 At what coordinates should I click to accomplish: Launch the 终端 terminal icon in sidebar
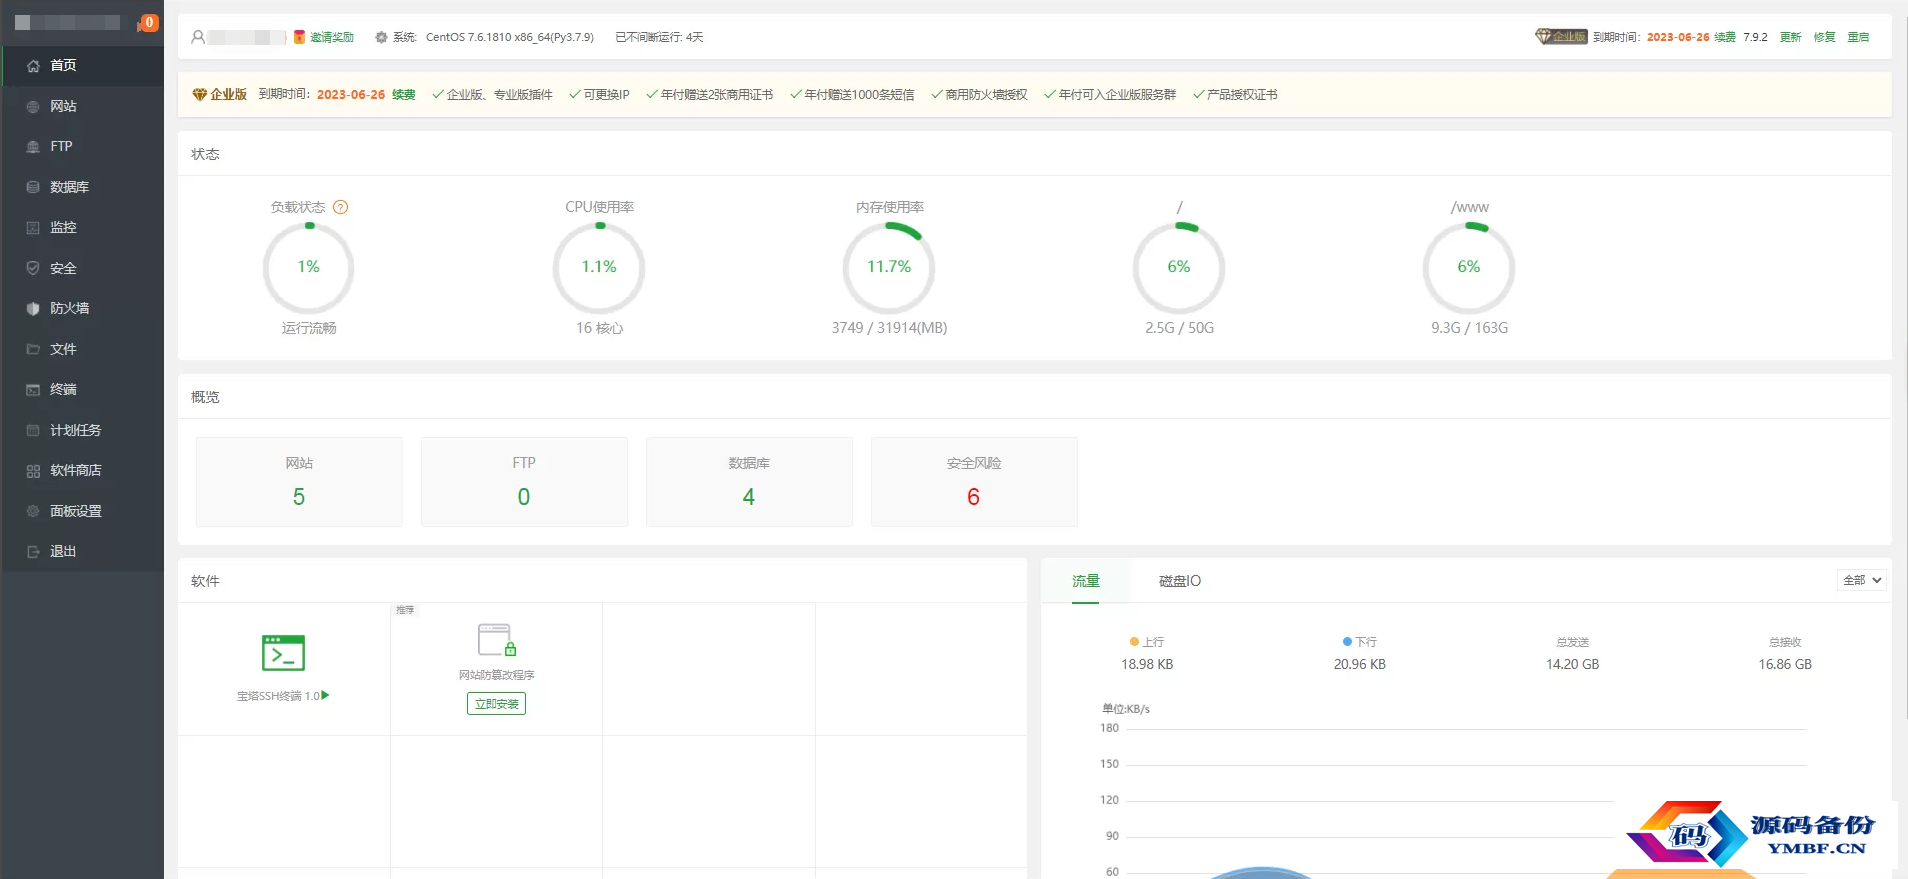pyautogui.click(x=33, y=390)
